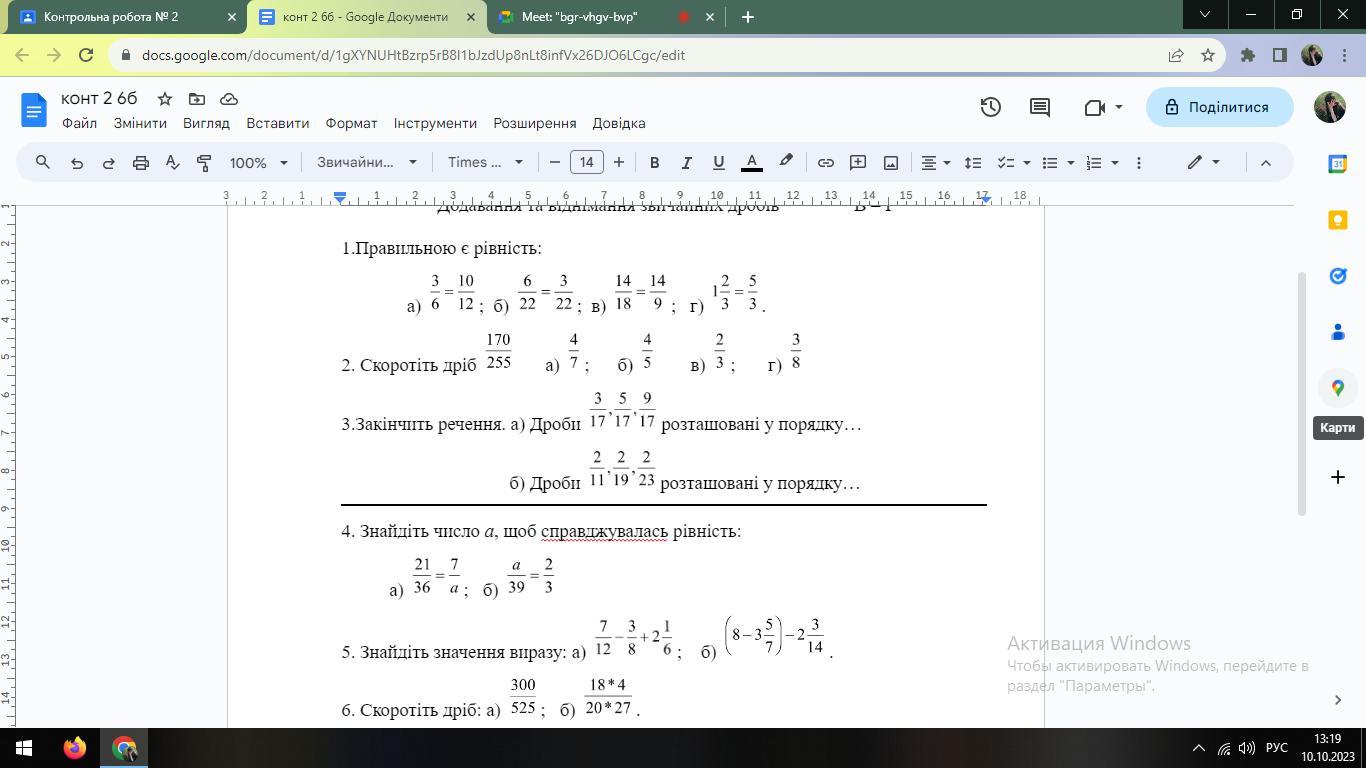The width and height of the screenshot is (1366, 768).
Task: Open editing mode dropdown
Action: tap(1203, 162)
